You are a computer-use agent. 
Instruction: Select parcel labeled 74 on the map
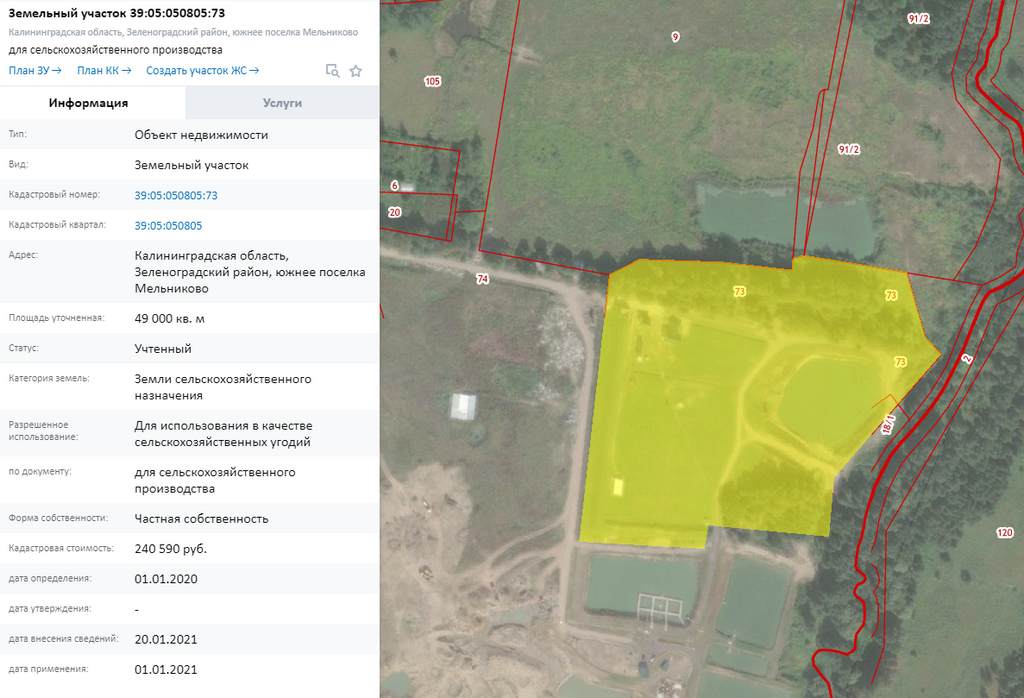483,280
